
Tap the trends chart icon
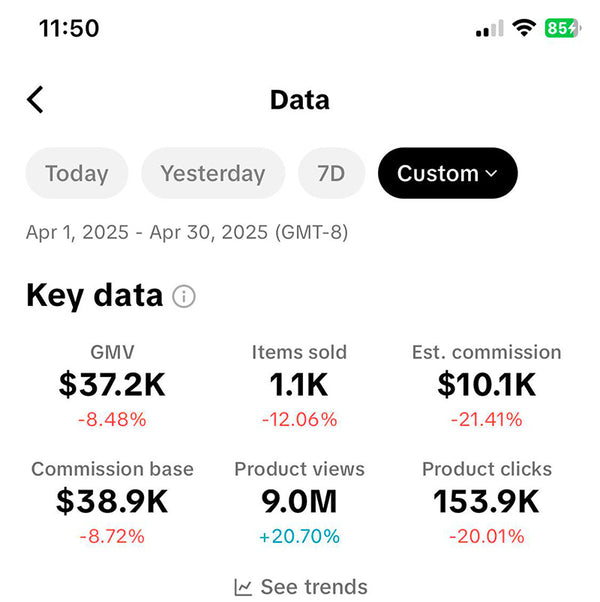pyautogui.click(x=243, y=587)
